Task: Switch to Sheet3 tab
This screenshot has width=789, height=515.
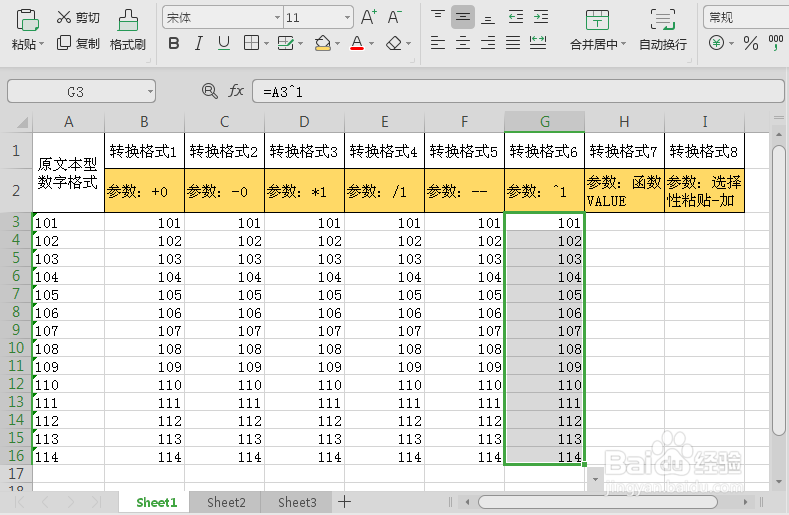Action: (x=297, y=502)
